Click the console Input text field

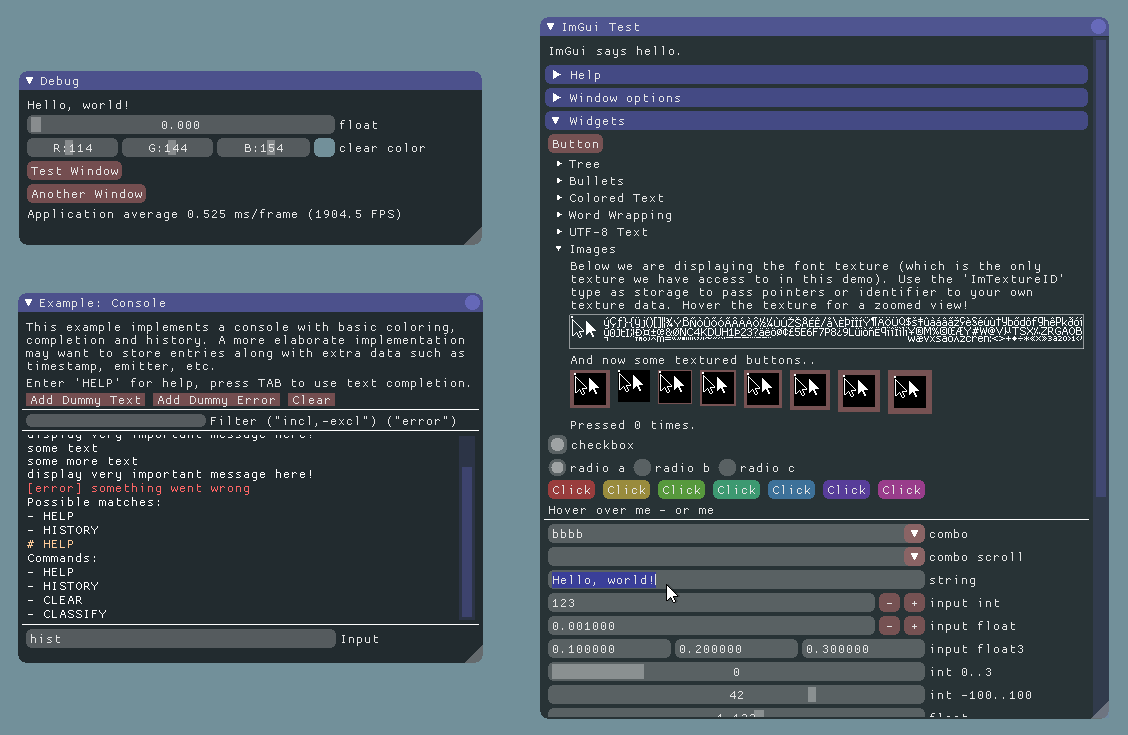point(180,639)
